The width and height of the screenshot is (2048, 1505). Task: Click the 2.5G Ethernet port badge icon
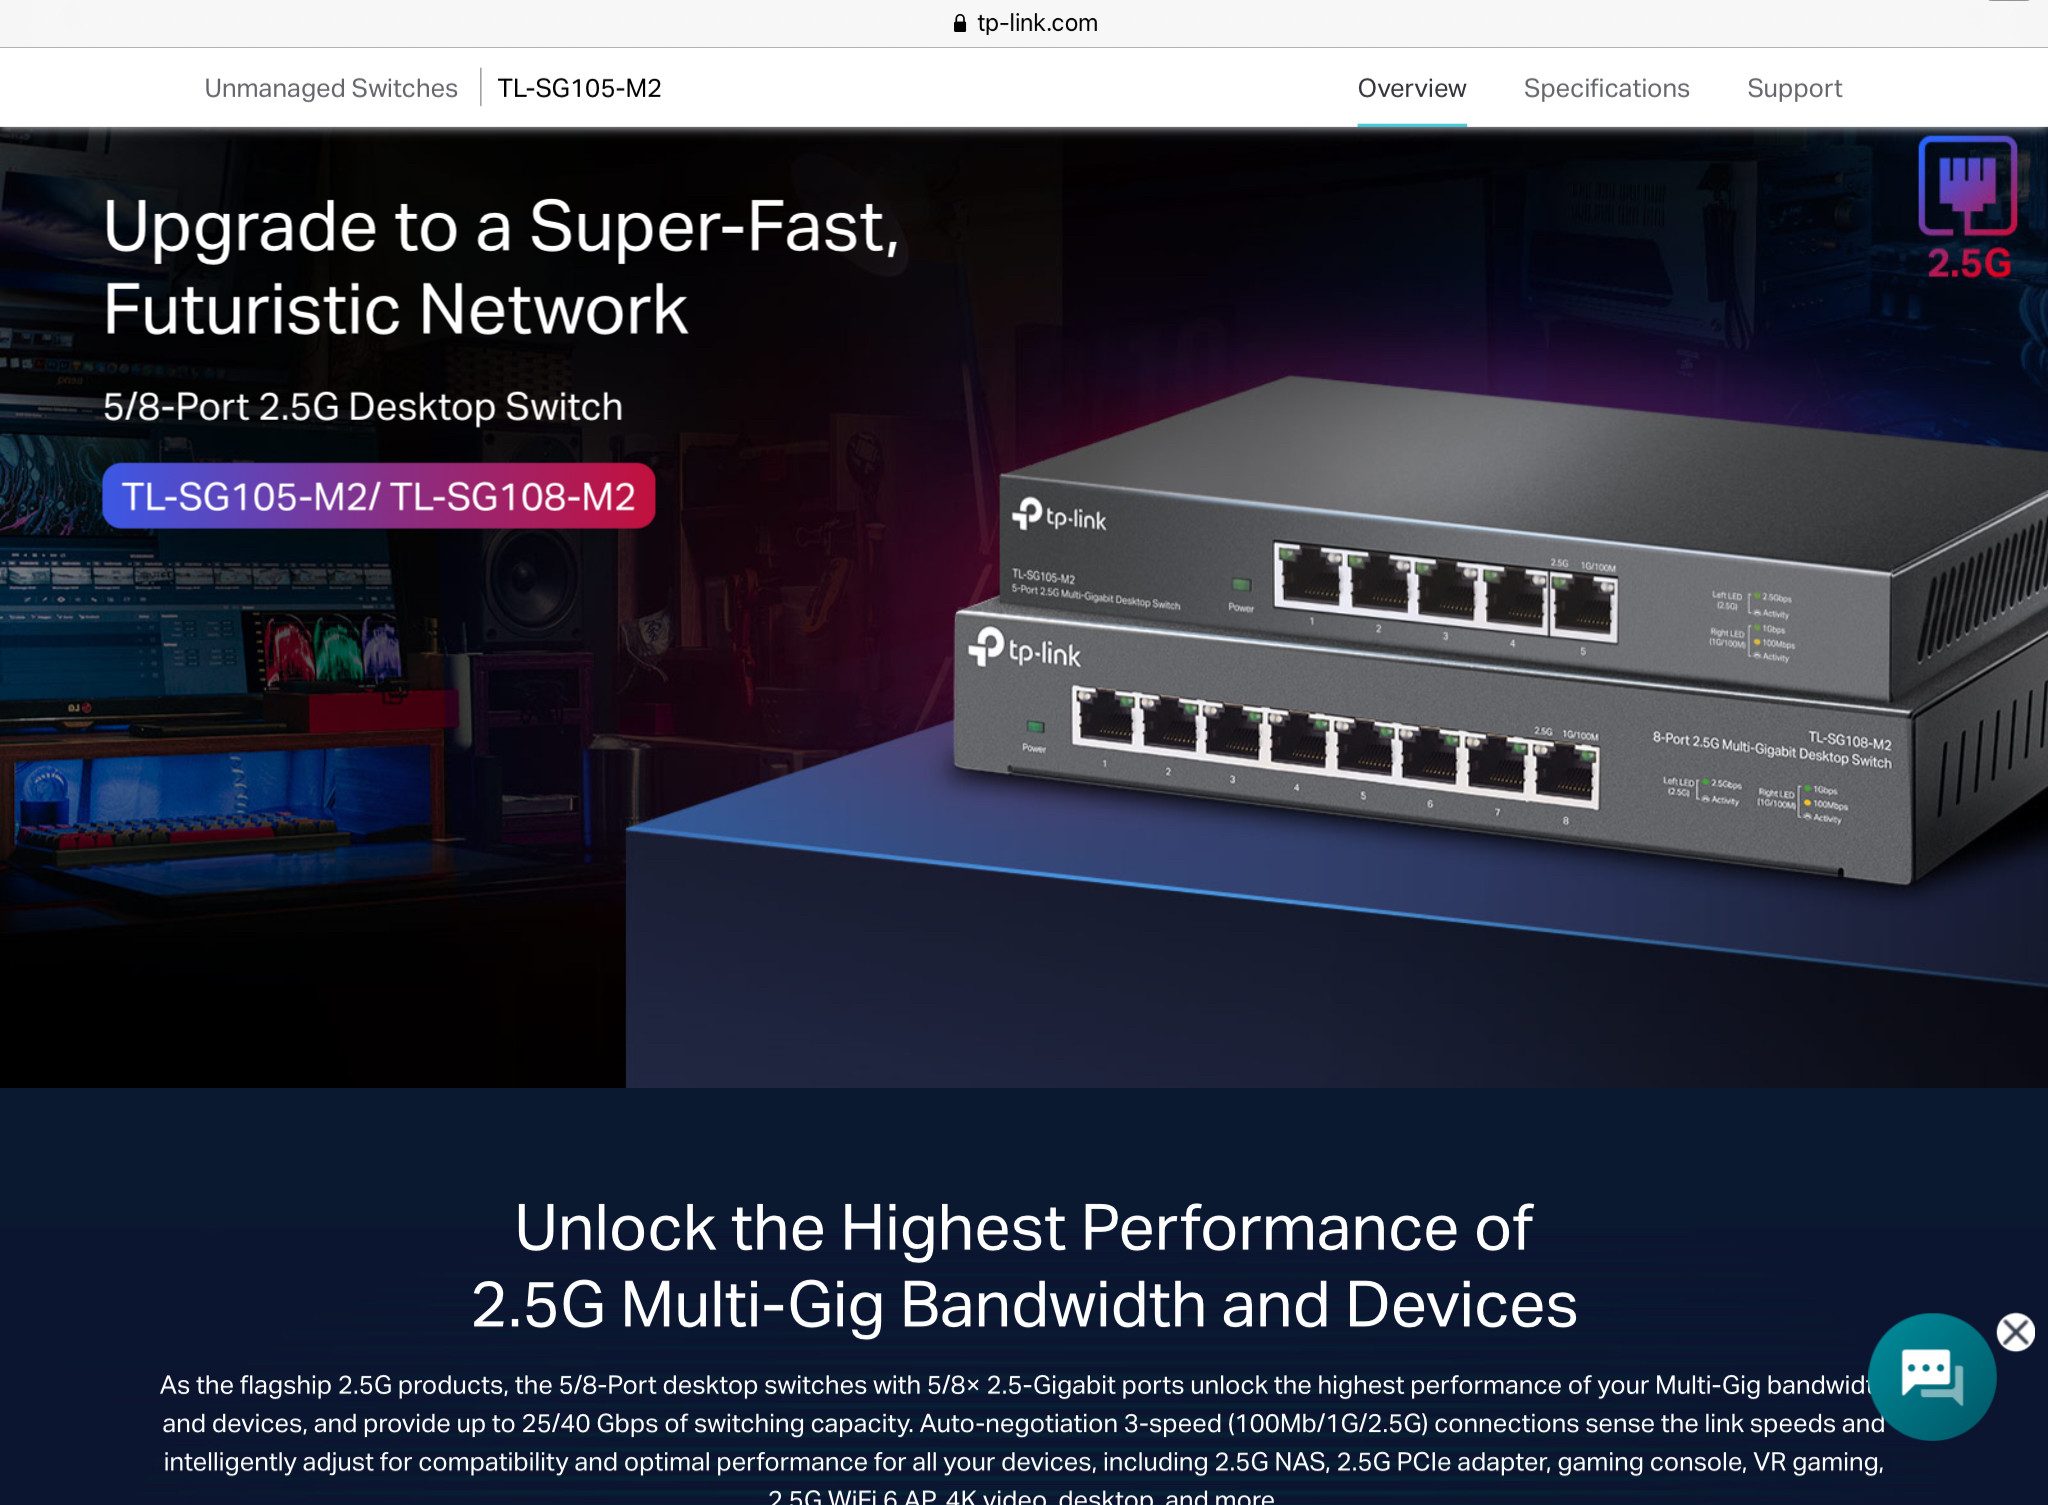point(1967,208)
